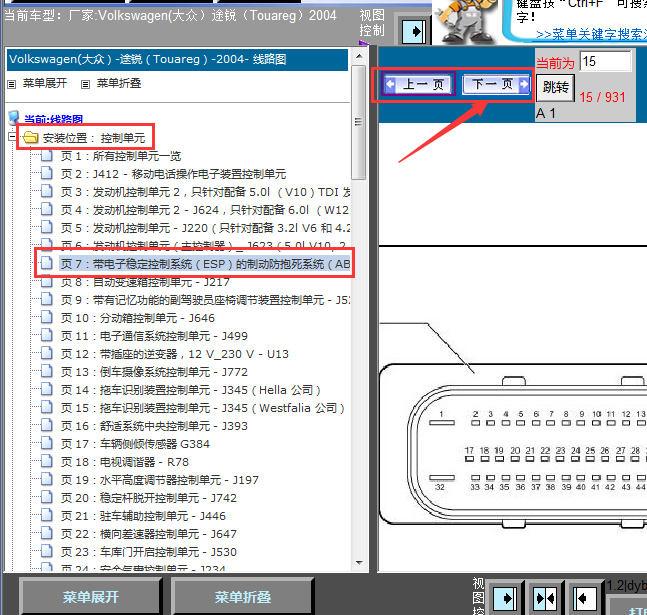This screenshot has width=647, height=615.
Task: Click tree scrollbar up arrow
Action: click(359, 56)
